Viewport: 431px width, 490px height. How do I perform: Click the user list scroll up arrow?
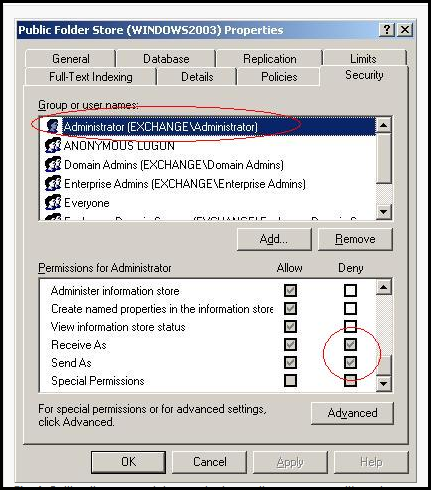point(384,125)
